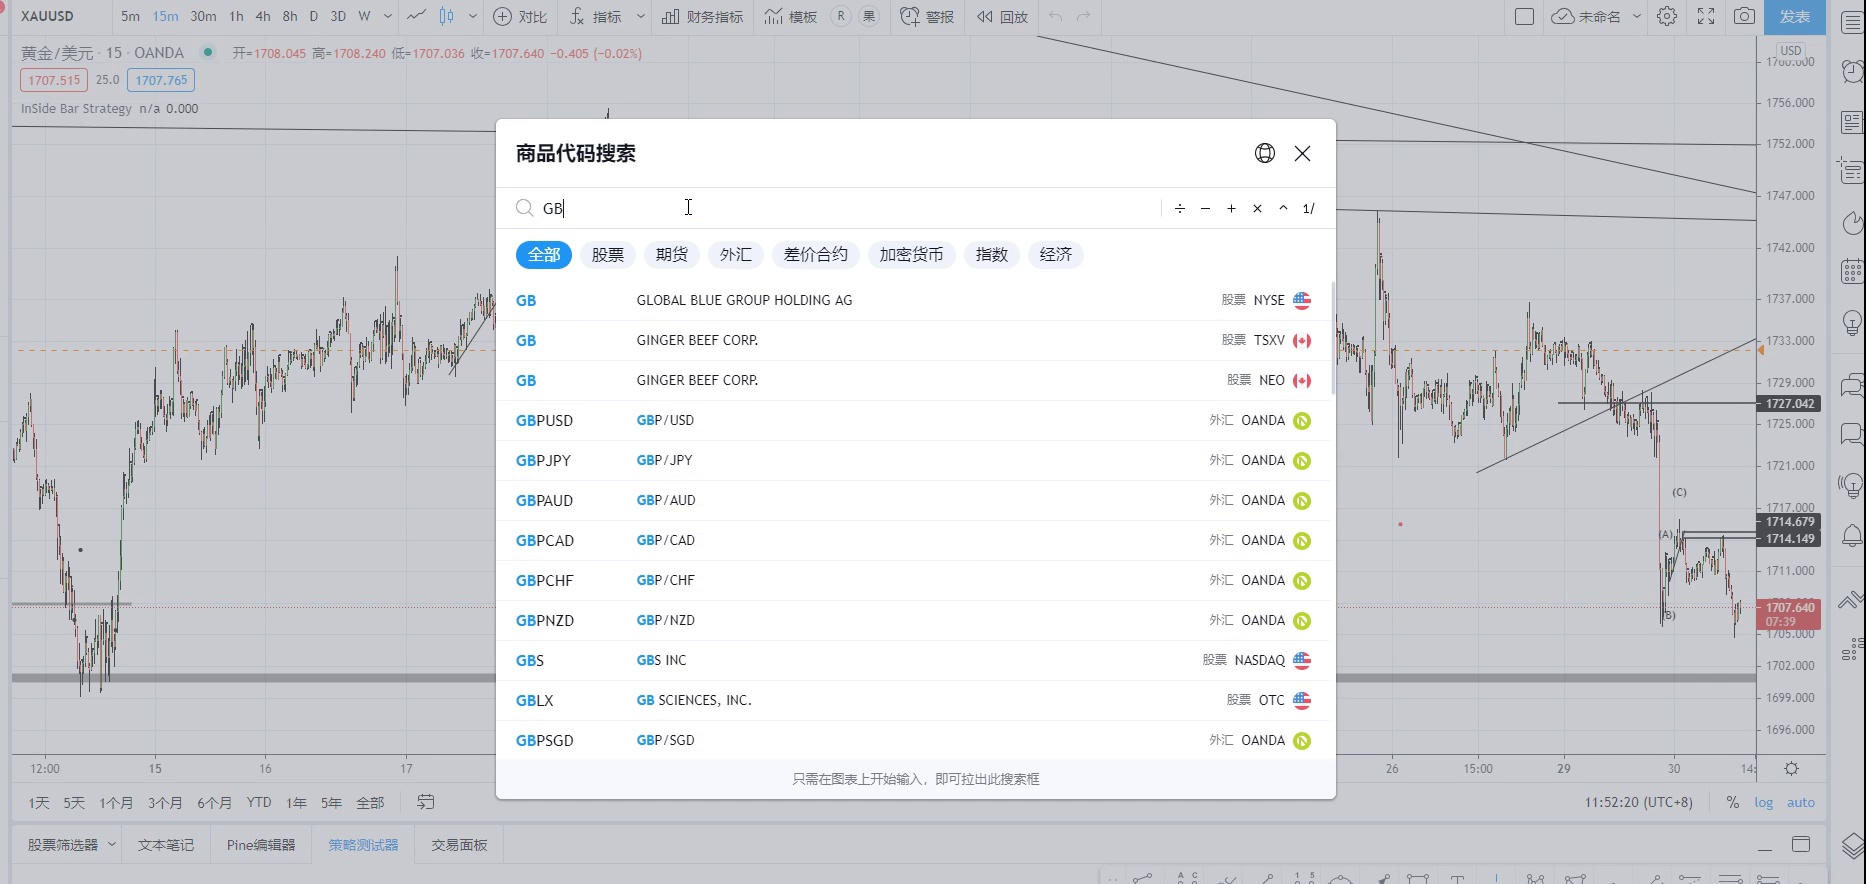Expand the 未命名 layout dropdown arrow
This screenshot has height=884, width=1866.
pos(1637,16)
